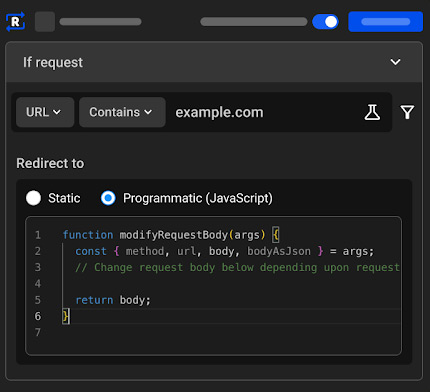Screen dimensions: 430x392
Task: Collapse the If request section chevron
Action: (395, 62)
